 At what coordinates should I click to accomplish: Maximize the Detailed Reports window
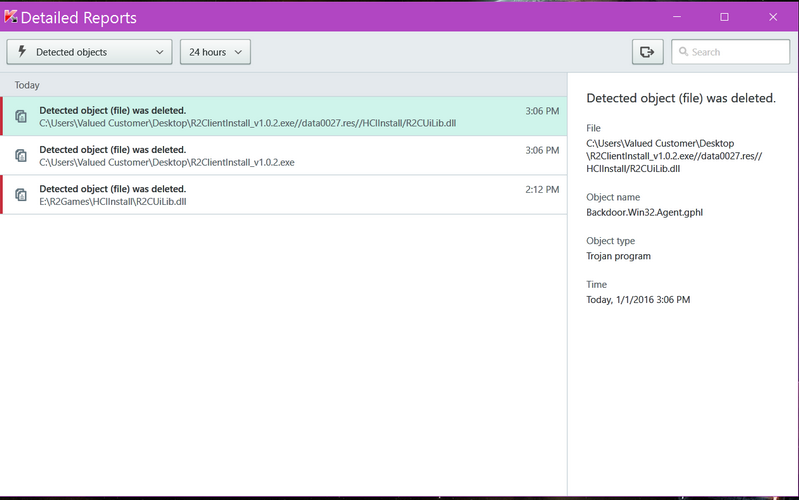(x=724, y=17)
